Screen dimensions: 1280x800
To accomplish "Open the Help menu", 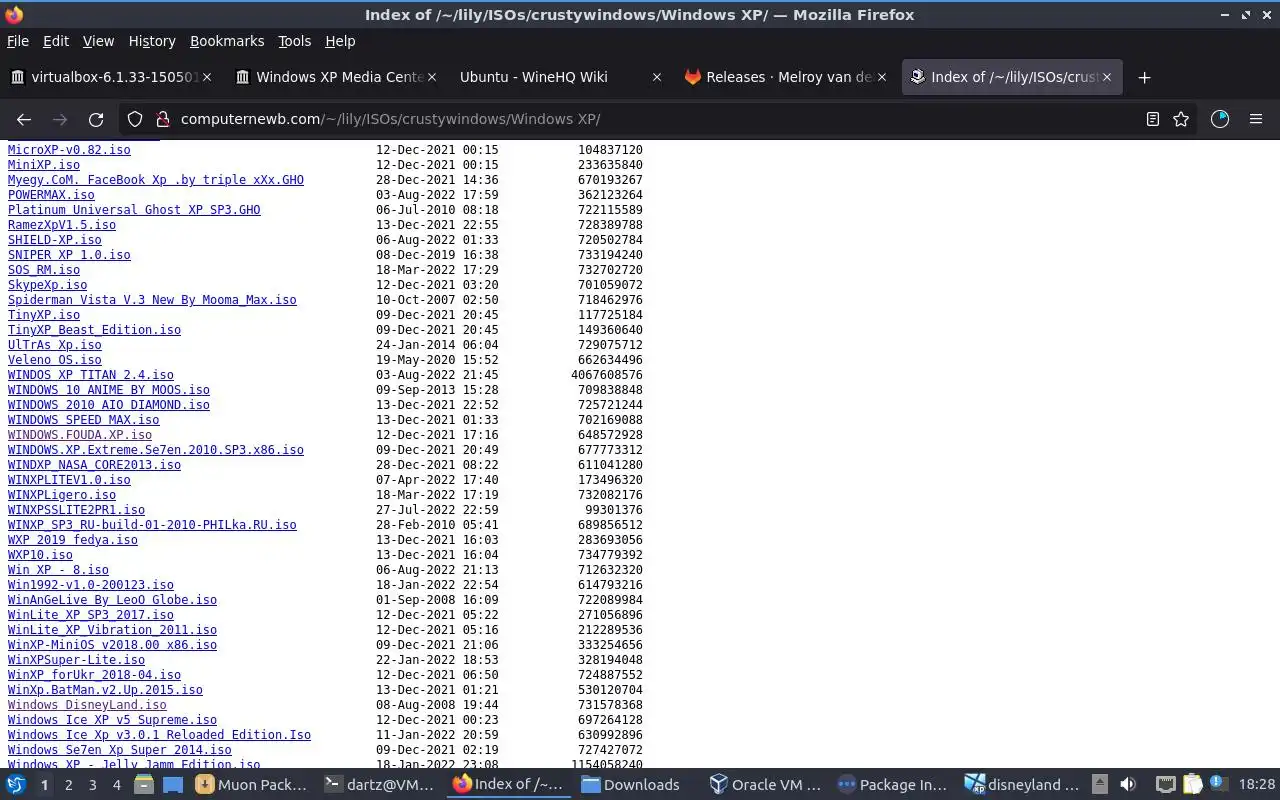I will point(340,41).
